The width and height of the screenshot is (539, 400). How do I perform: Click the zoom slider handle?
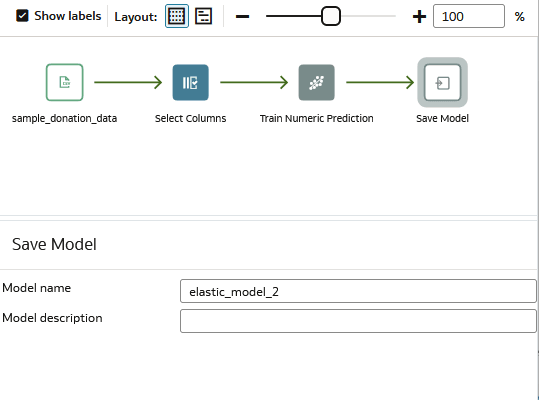point(331,16)
